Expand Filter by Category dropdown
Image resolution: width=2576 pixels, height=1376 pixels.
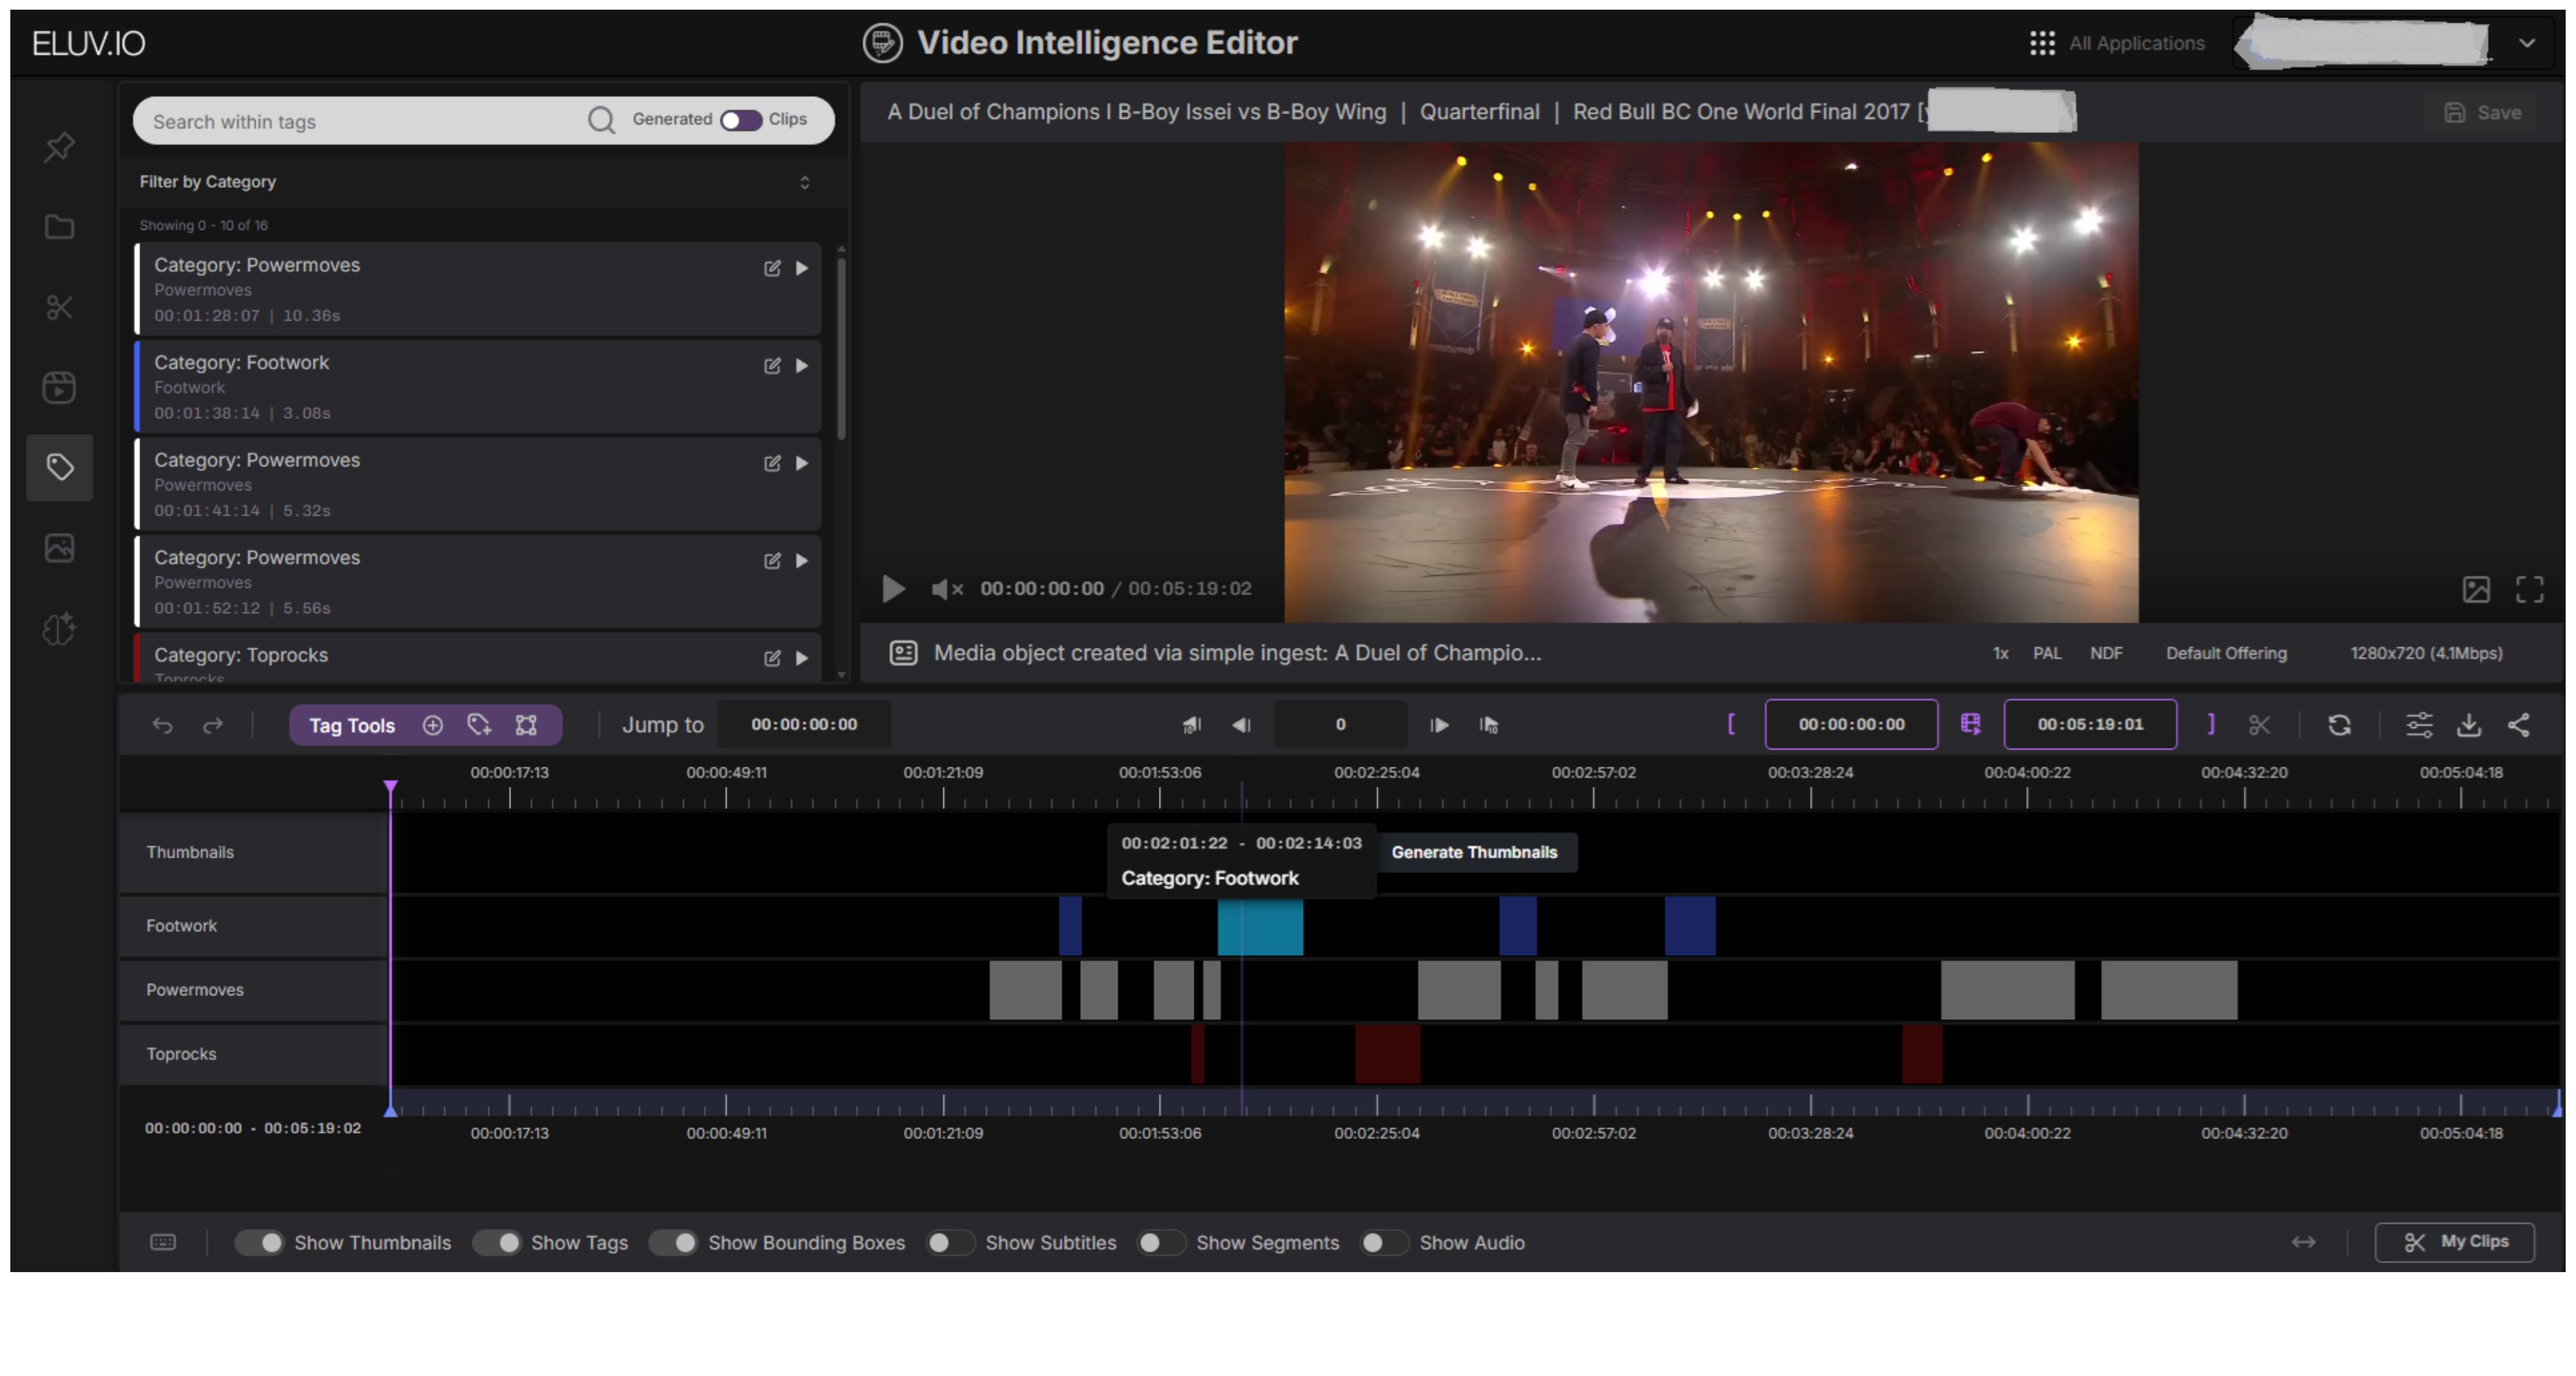point(804,182)
